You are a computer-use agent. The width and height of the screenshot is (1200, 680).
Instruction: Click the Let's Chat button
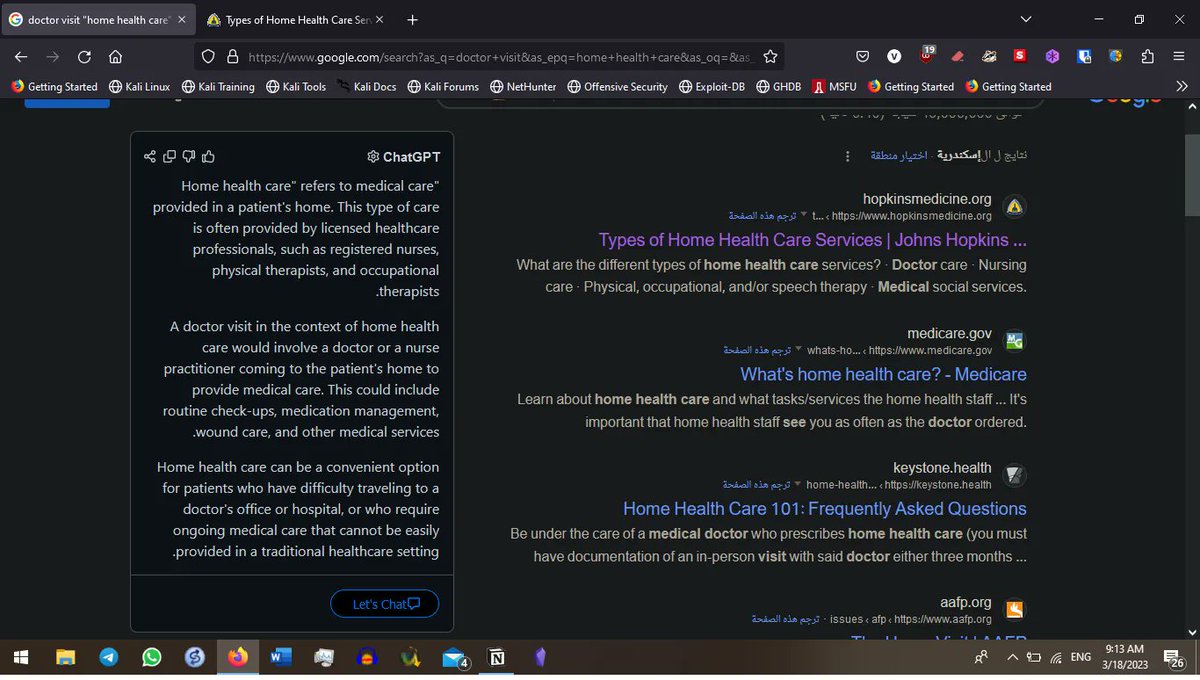pyautogui.click(x=385, y=604)
